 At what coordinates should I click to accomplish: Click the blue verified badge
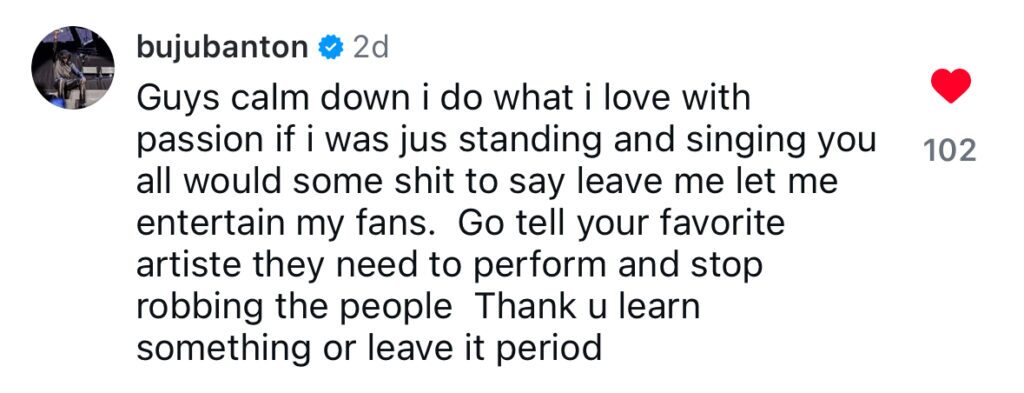coord(330,48)
